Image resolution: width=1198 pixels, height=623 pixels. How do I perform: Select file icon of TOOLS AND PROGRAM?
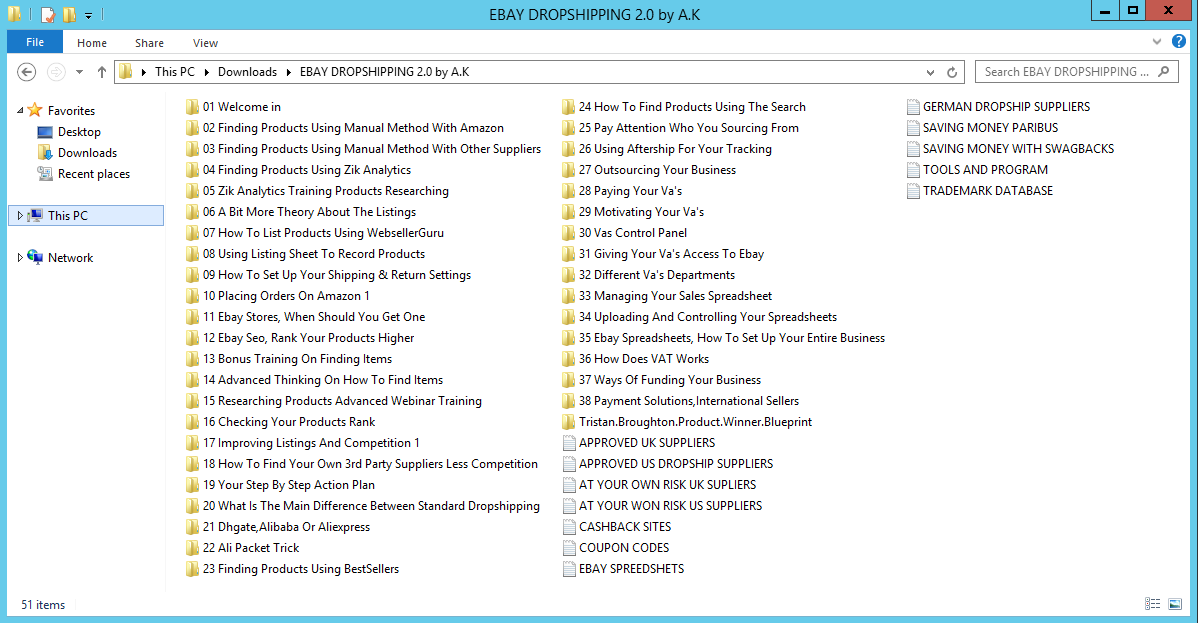[913, 170]
